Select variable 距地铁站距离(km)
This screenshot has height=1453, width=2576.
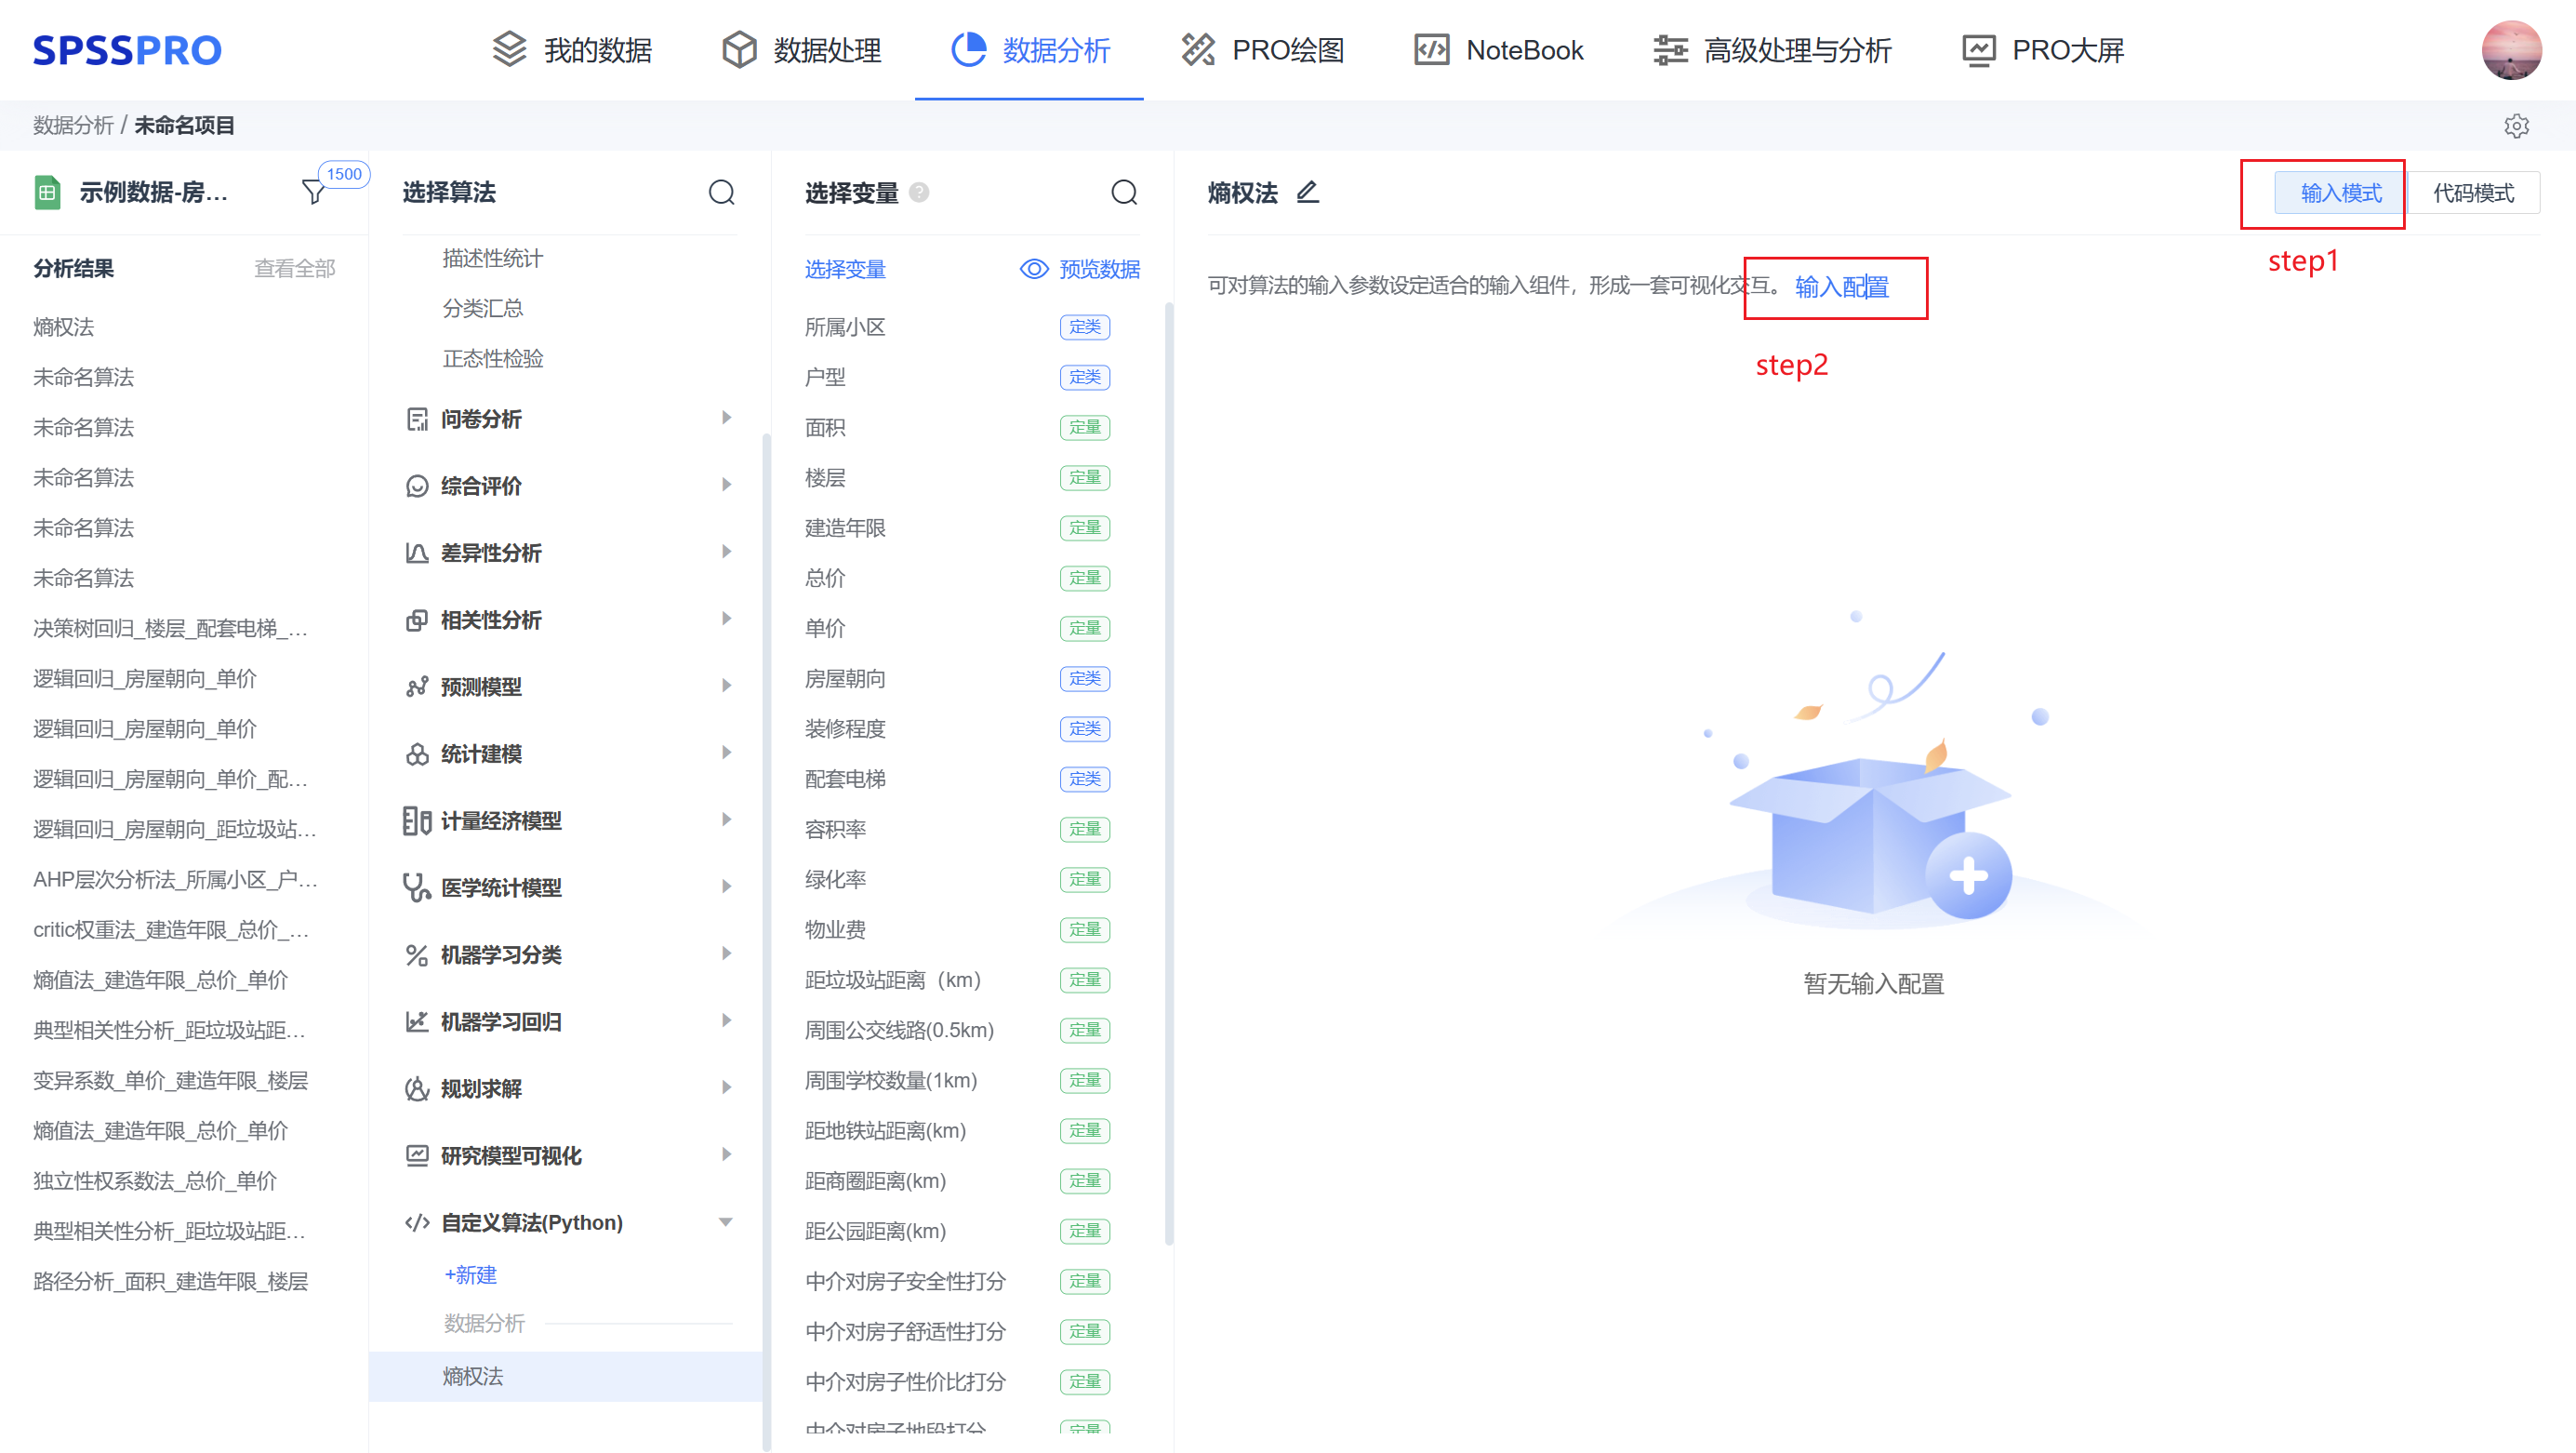point(885,1131)
